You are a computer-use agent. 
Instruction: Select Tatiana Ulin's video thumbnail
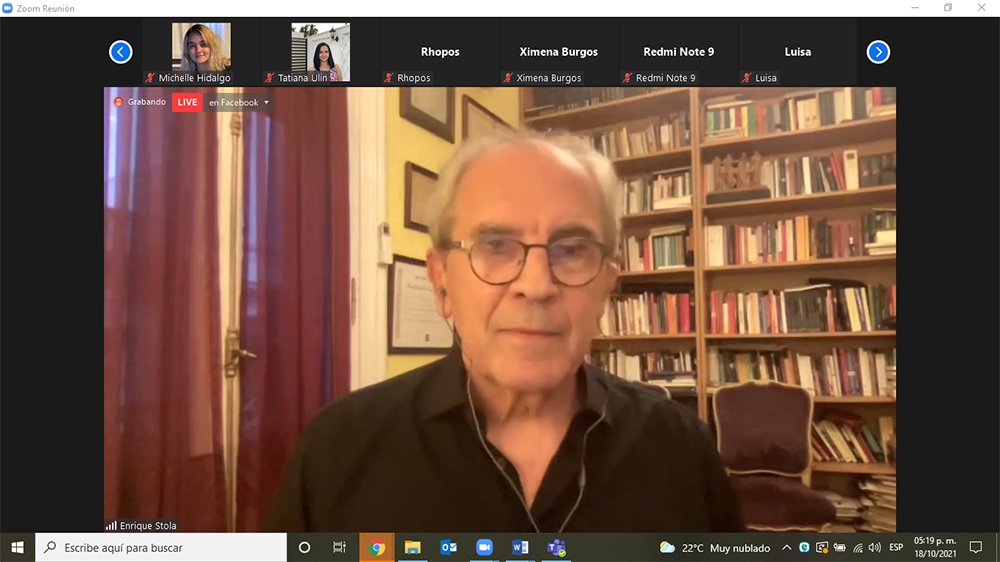pos(320,50)
